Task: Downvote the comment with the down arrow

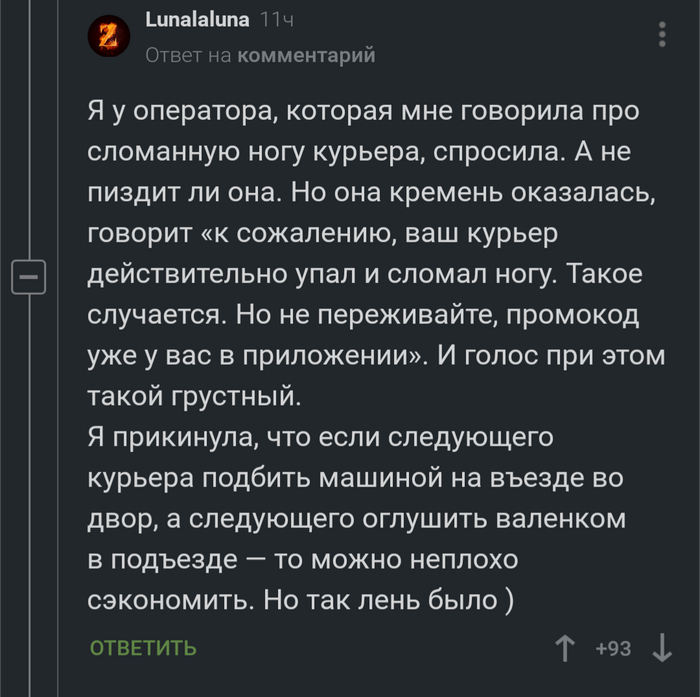Action: click(x=661, y=649)
